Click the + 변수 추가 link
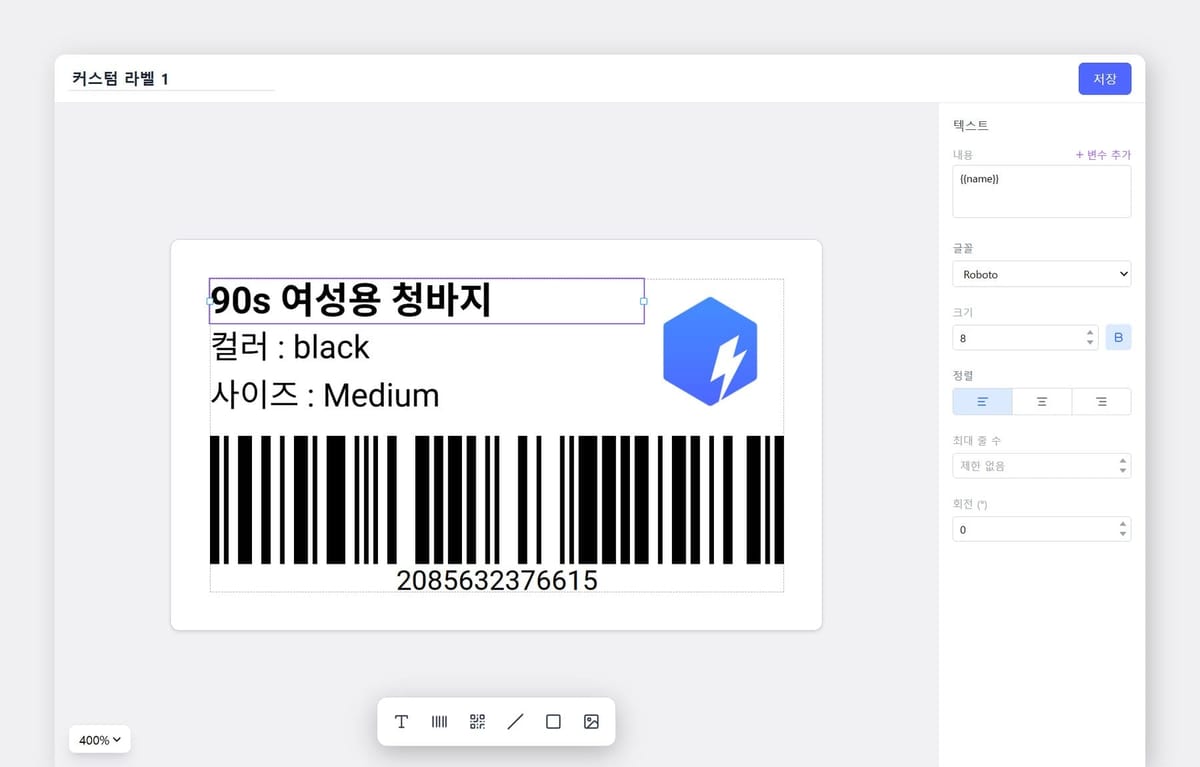The height and width of the screenshot is (767, 1200). pos(1103,154)
